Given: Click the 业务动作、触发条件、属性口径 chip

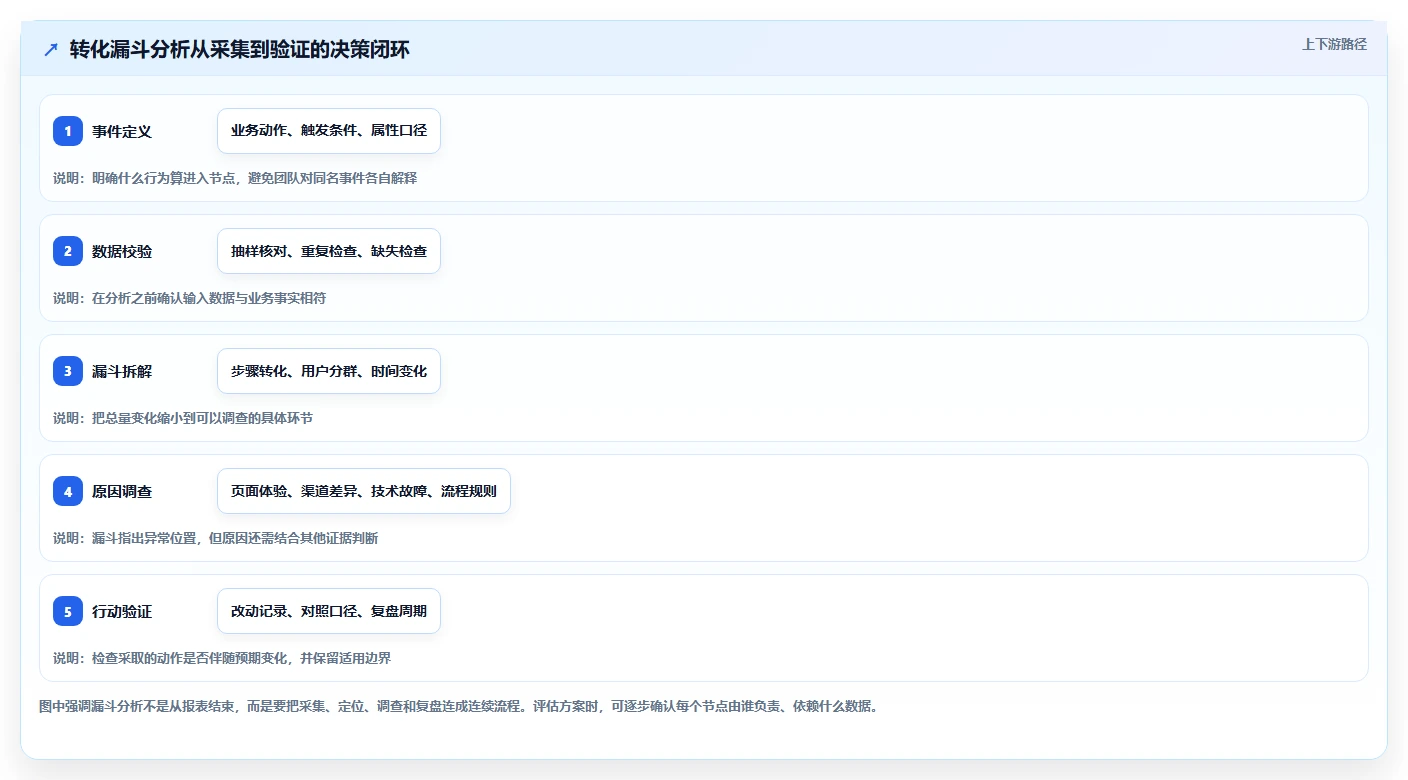Looking at the screenshot, I should click(329, 131).
